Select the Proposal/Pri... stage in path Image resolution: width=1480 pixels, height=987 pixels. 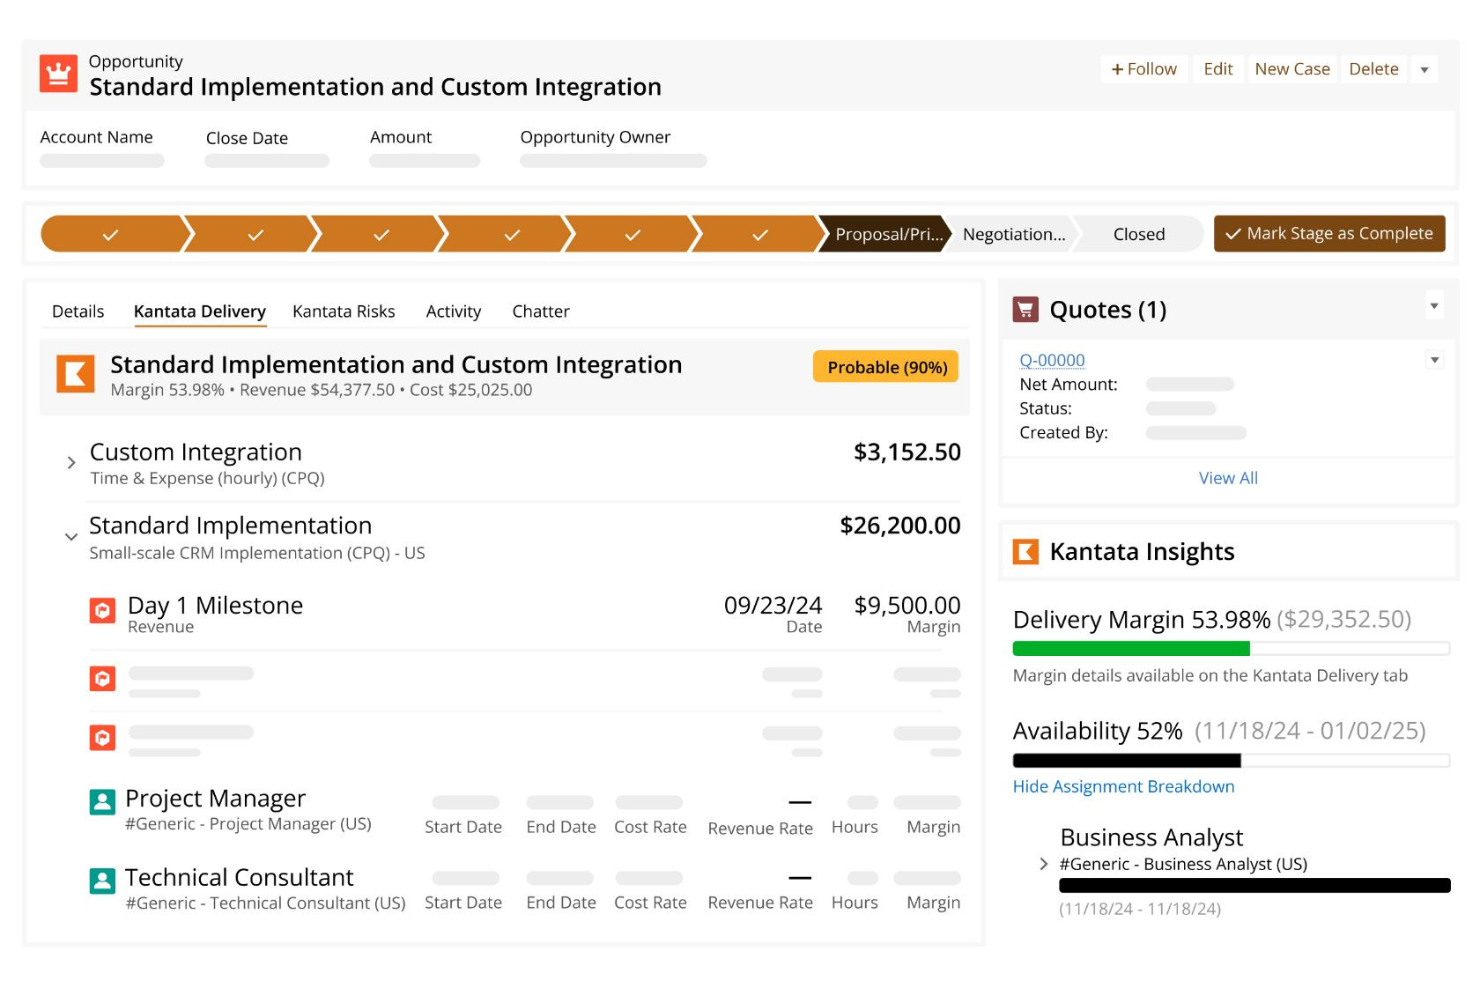tap(884, 234)
